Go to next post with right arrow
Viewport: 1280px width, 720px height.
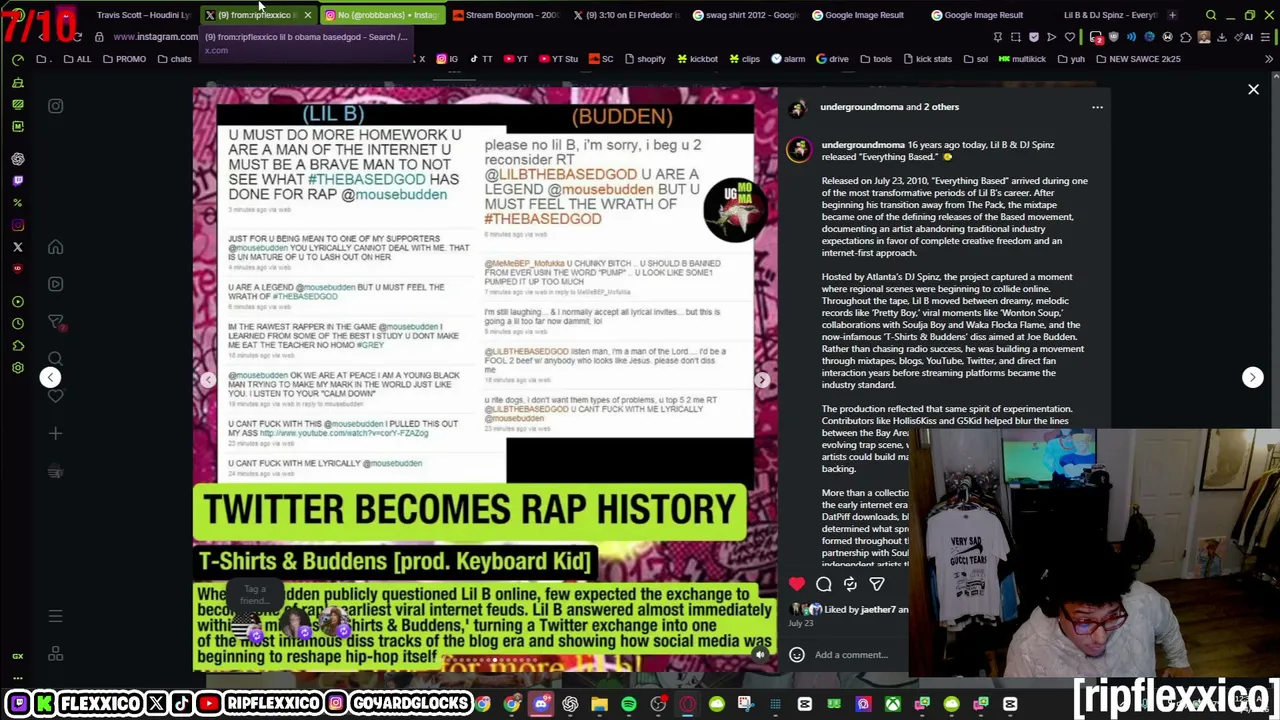tap(1252, 377)
